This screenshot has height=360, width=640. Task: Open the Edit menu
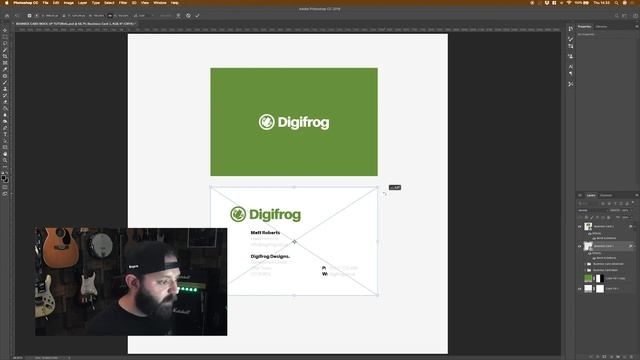[x=56, y=3]
